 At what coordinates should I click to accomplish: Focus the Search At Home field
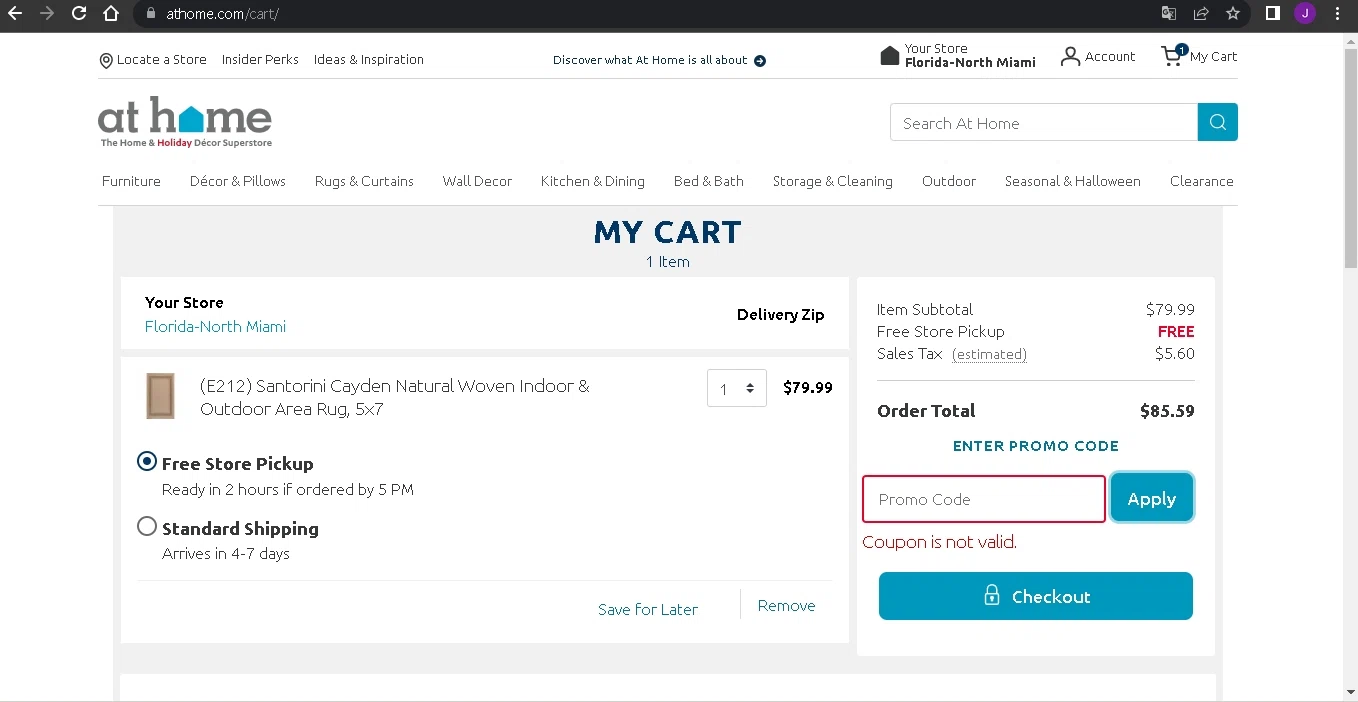(1044, 123)
